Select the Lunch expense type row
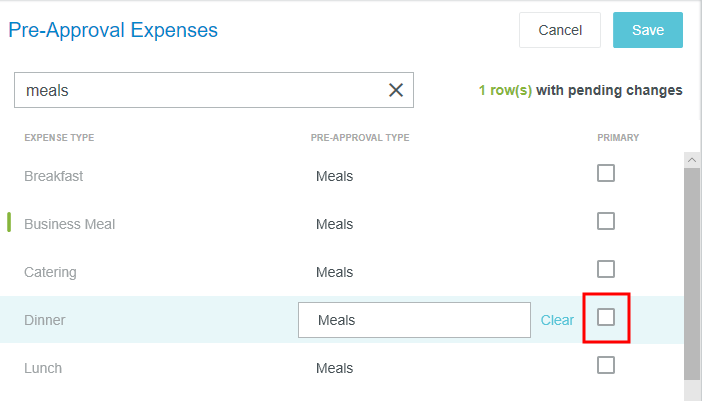This screenshot has height=401, width=702. pos(43,368)
